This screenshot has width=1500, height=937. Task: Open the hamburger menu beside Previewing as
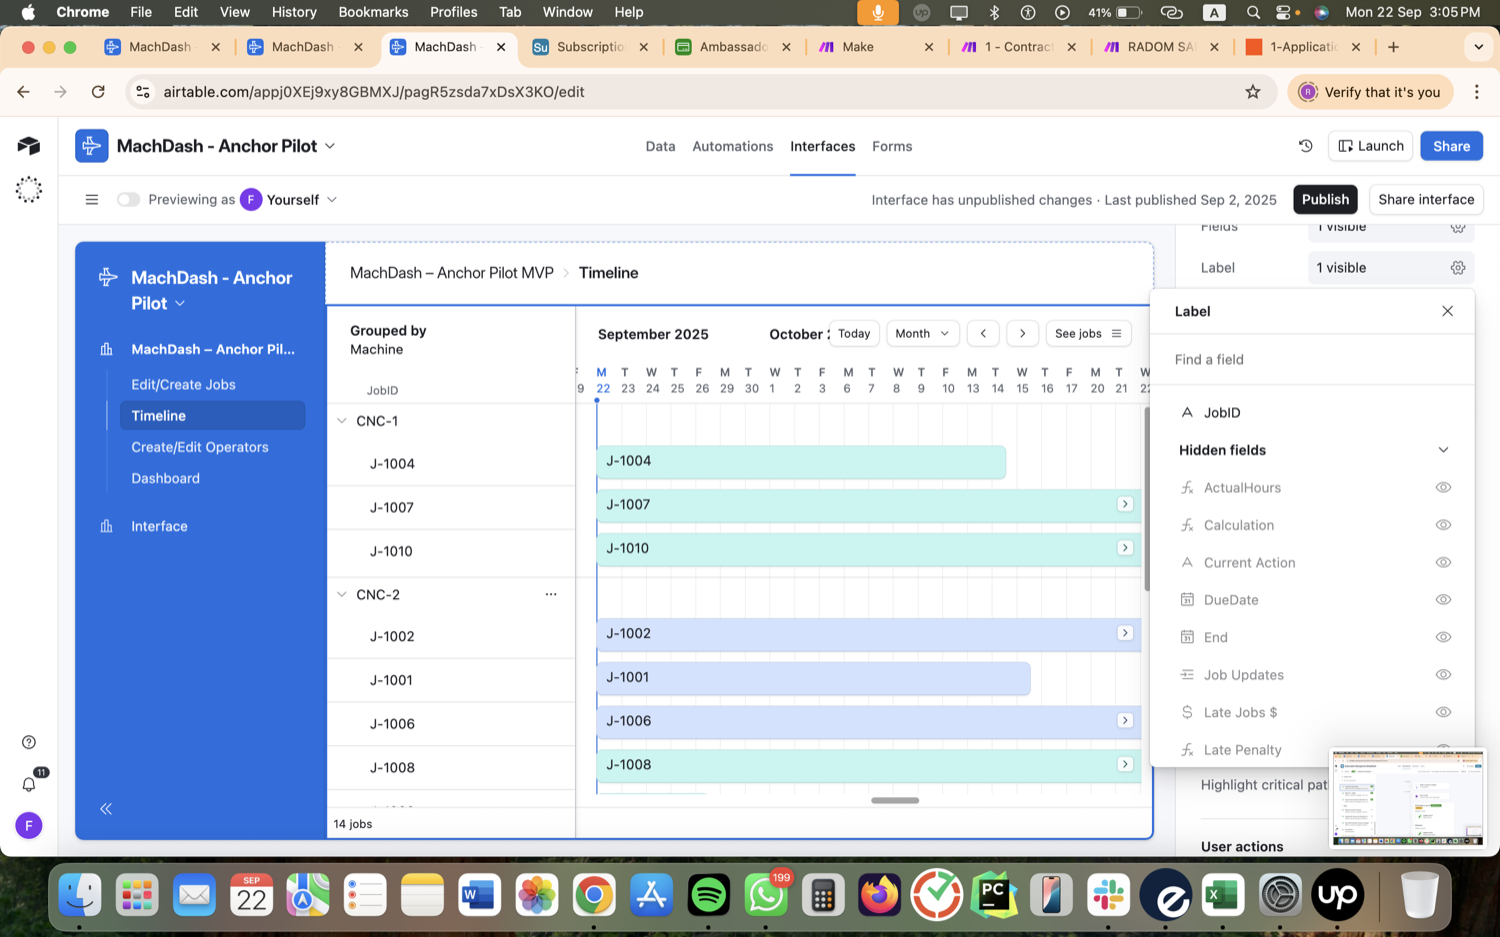(92, 200)
